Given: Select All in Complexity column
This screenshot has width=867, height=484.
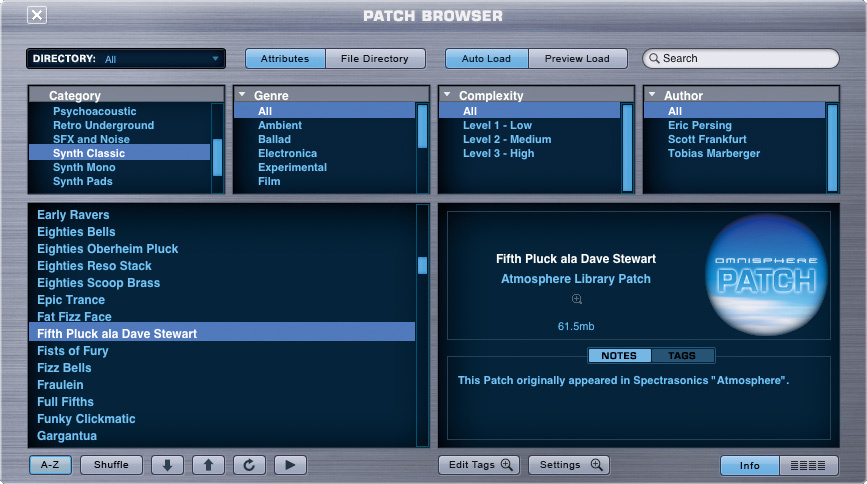Looking at the screenshot, I should click(530, 111).
